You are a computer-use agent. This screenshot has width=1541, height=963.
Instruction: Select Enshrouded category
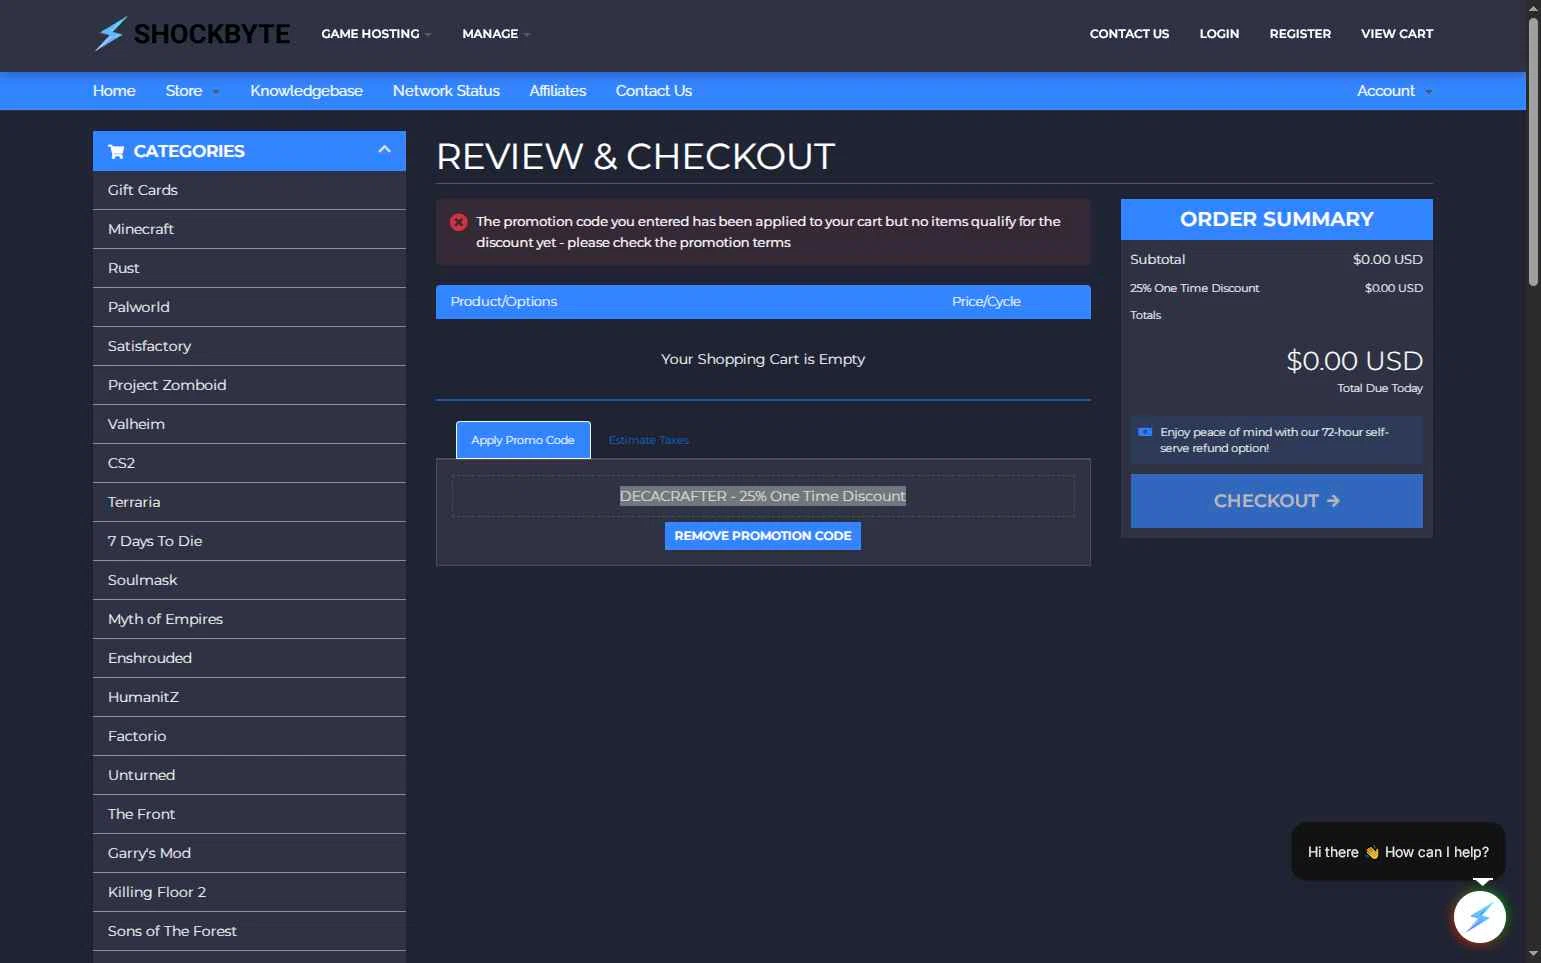pyautogui.click(x=249, y=658)
